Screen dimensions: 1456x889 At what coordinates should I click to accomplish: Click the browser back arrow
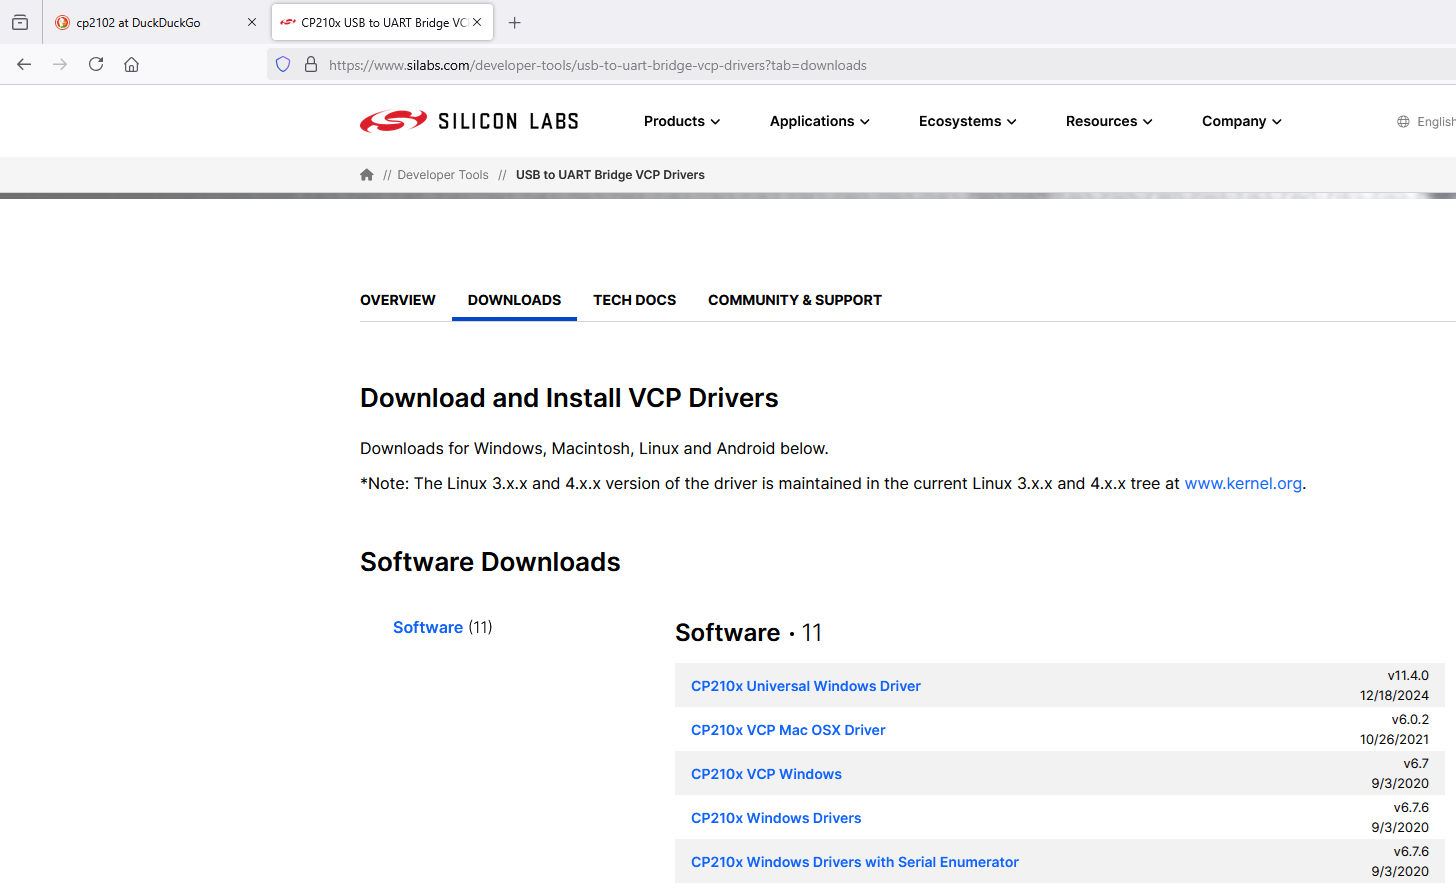point(24,64)
